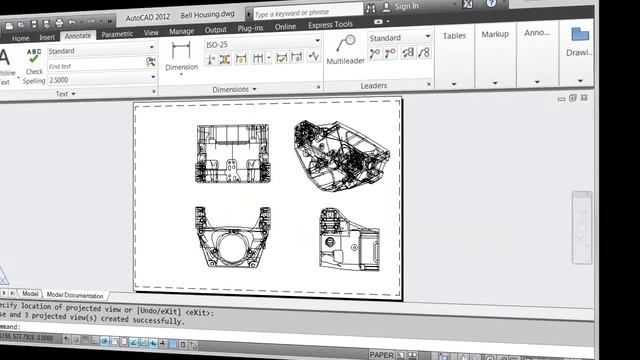Toggle Snap Mode in the status bar
This screenshot has width=640, height=360.
pos(76,340)
